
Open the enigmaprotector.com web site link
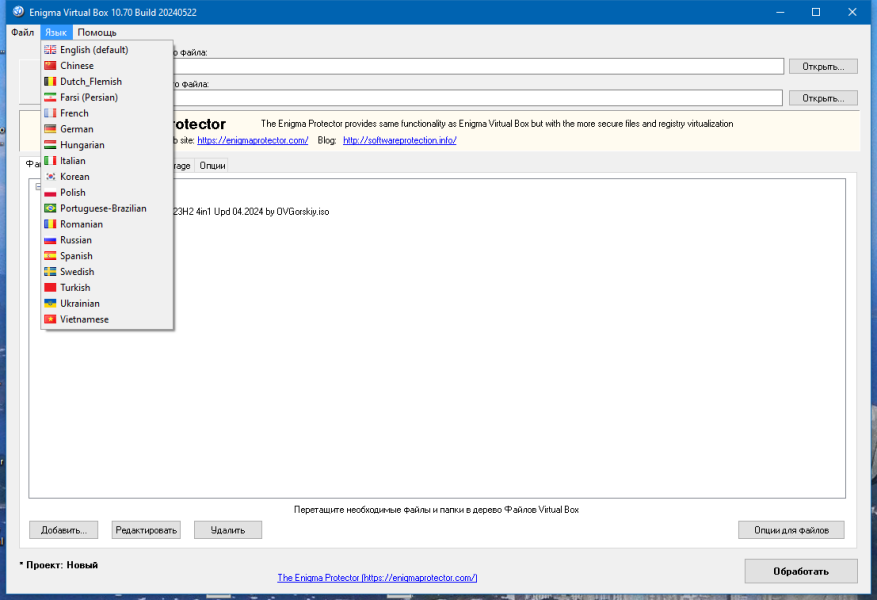tap(253, 140)
